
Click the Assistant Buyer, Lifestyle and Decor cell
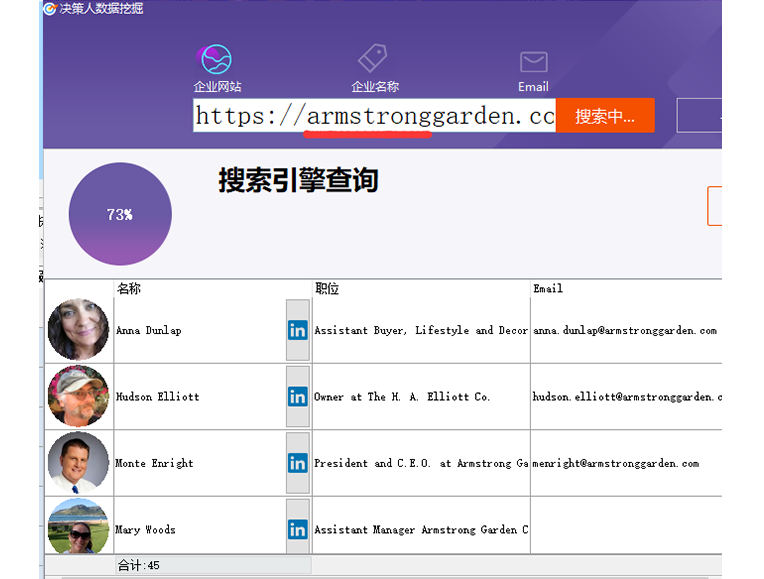[x=421, y=330]
